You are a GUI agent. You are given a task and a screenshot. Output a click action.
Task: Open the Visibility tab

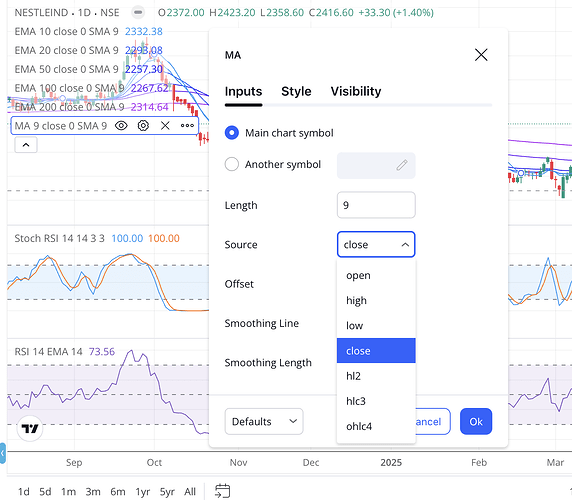pos(356,92)
